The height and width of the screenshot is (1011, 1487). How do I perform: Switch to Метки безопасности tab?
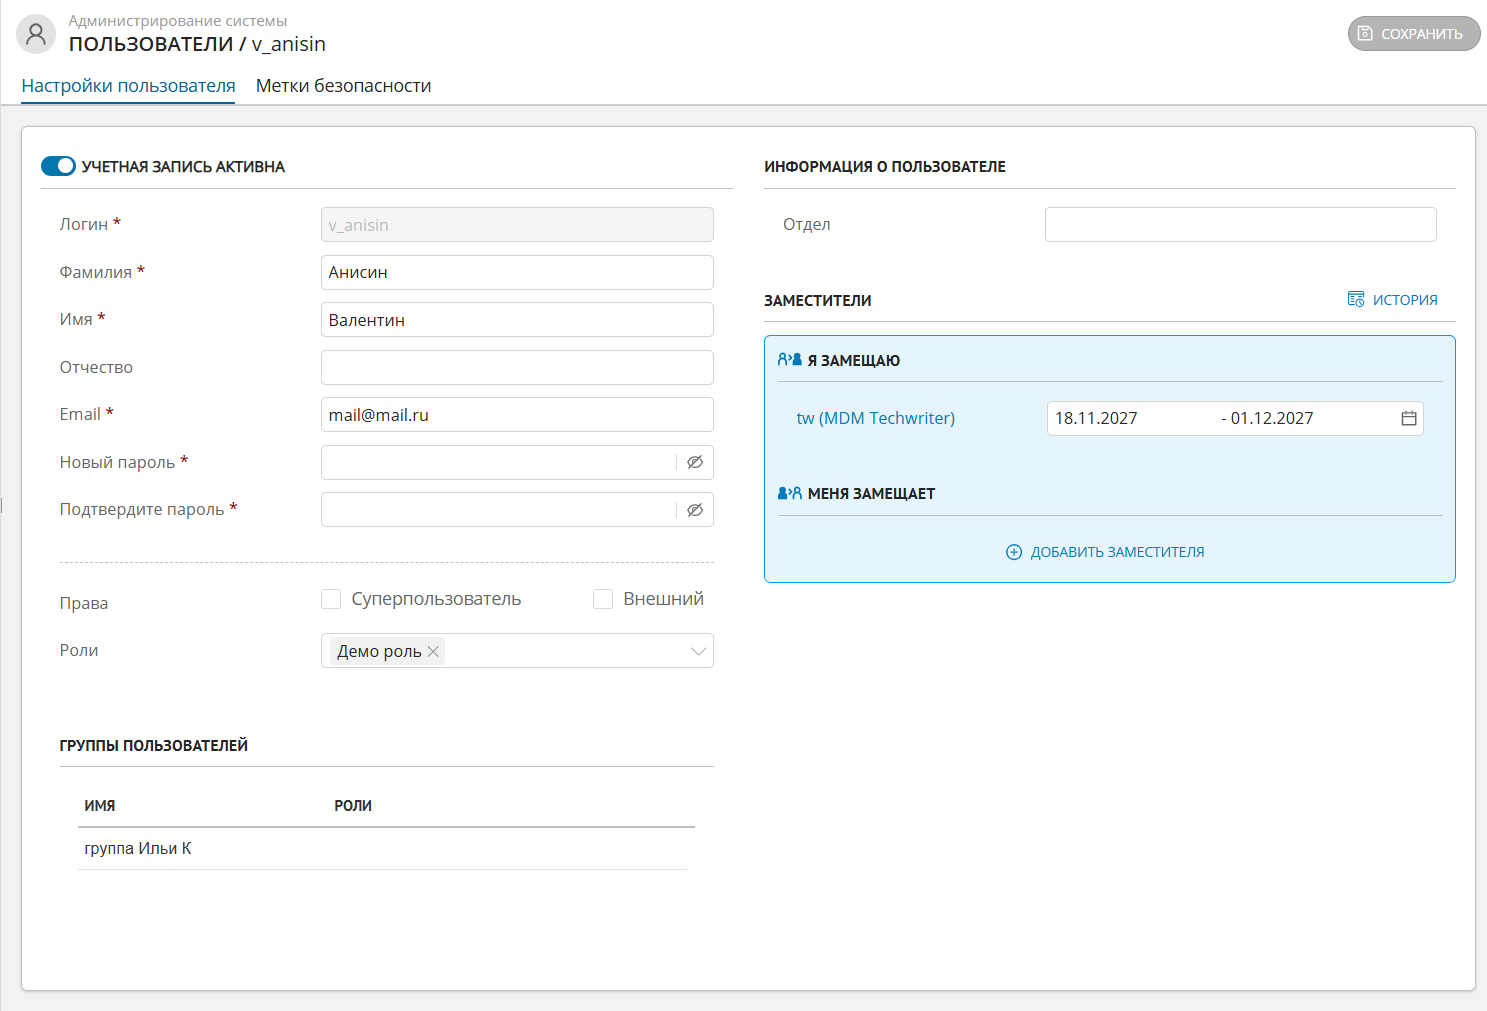point(343,86)
